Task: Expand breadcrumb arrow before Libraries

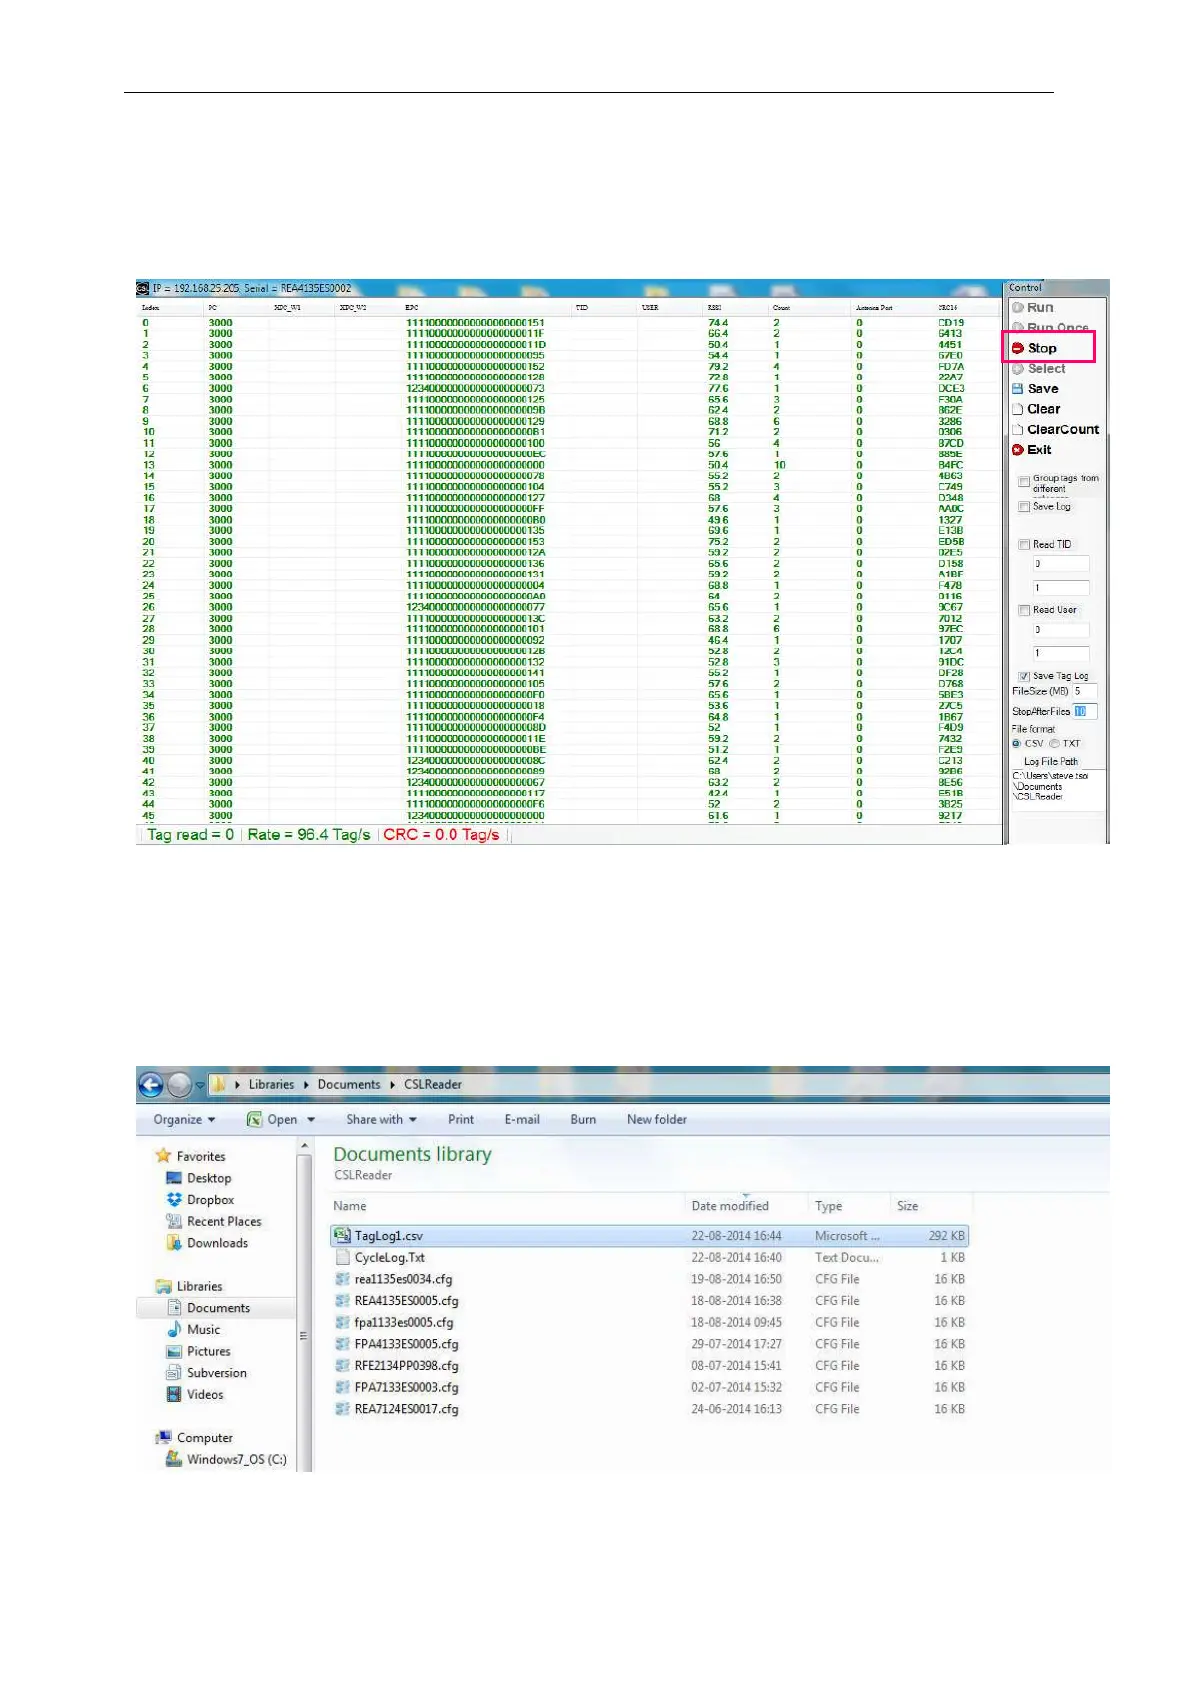Action: 237,1085
